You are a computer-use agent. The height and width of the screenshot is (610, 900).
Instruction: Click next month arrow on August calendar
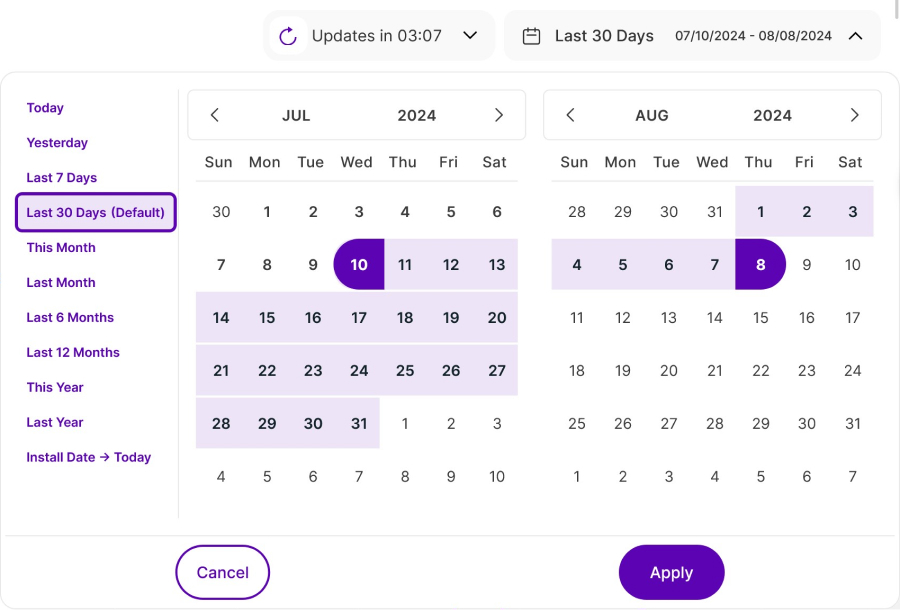click(x=854, y=115)
